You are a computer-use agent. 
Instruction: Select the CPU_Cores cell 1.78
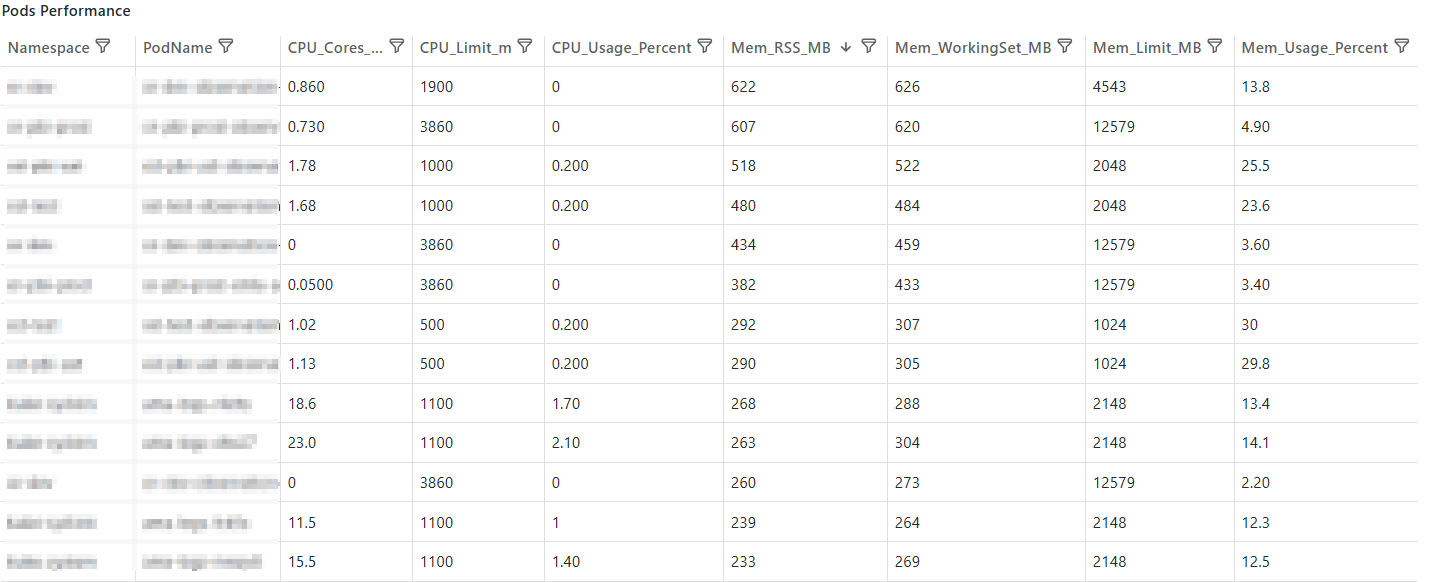click(301, 166)
